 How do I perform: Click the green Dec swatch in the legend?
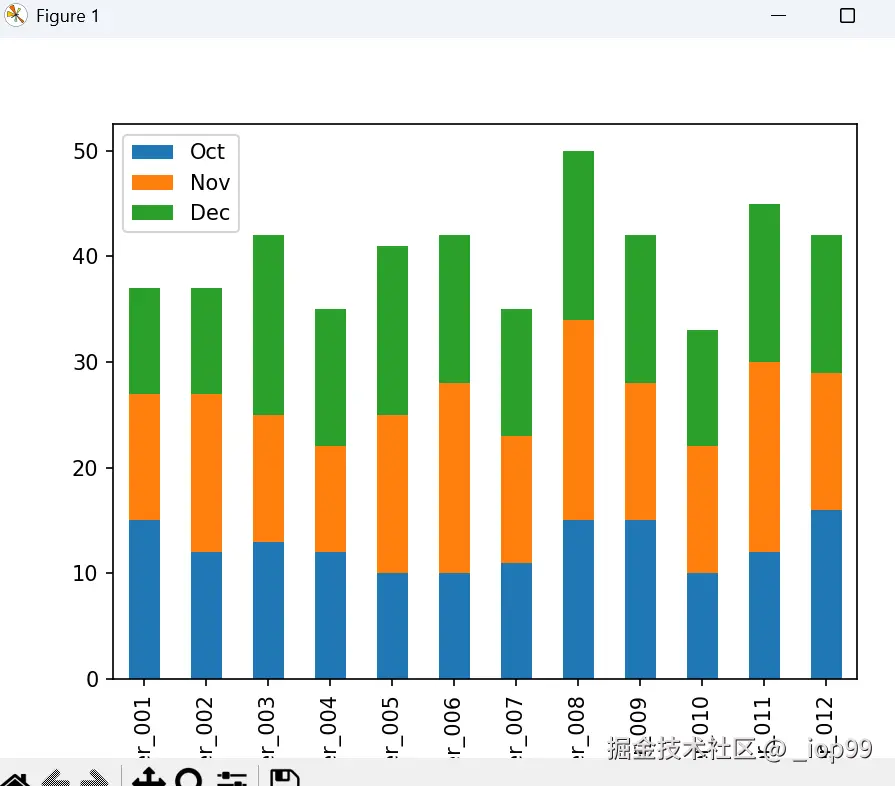pyautogui.click(x=152, y=212)
